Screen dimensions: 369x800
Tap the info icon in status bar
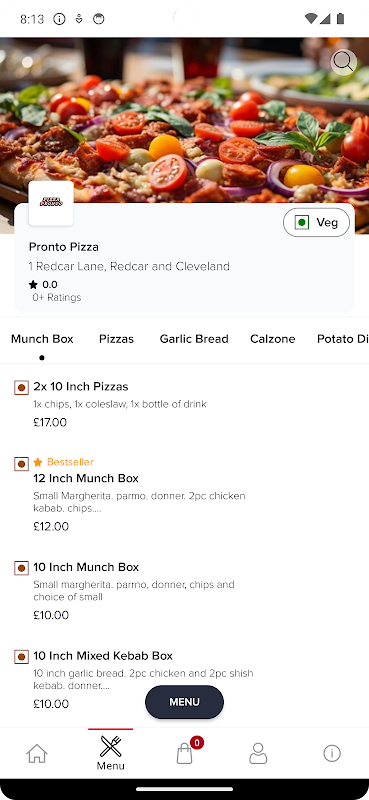point(60,19)
